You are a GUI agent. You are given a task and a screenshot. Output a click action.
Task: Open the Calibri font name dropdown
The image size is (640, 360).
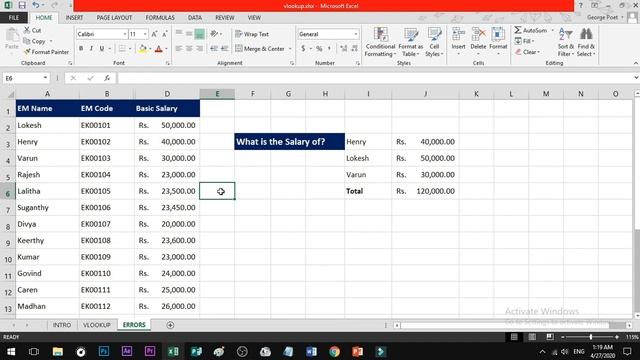[x=124, y=34]
